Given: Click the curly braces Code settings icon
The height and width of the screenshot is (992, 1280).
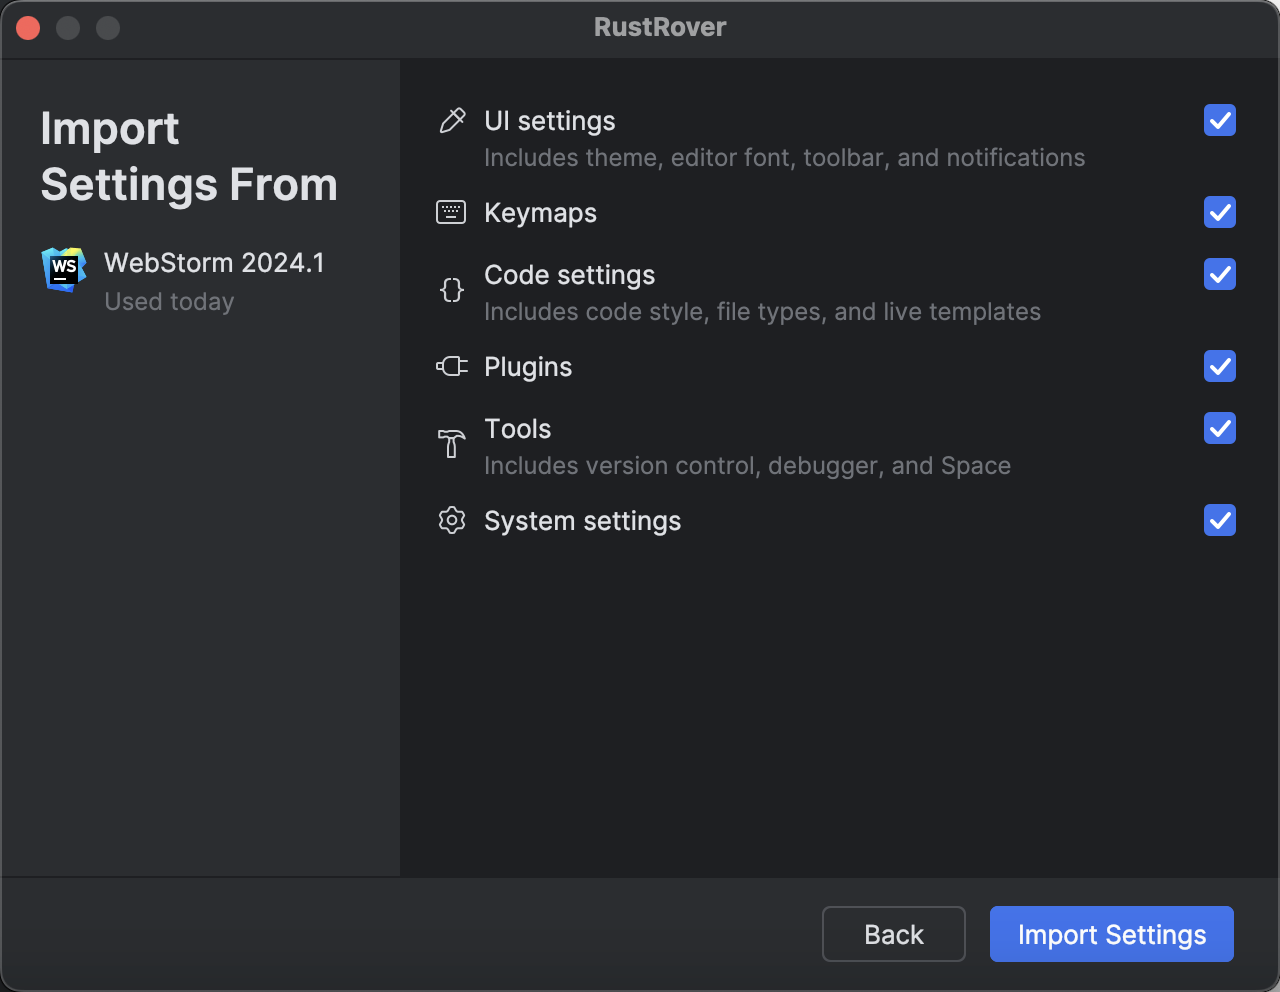Looking at the screenshot, I should [x=452, y=289].
